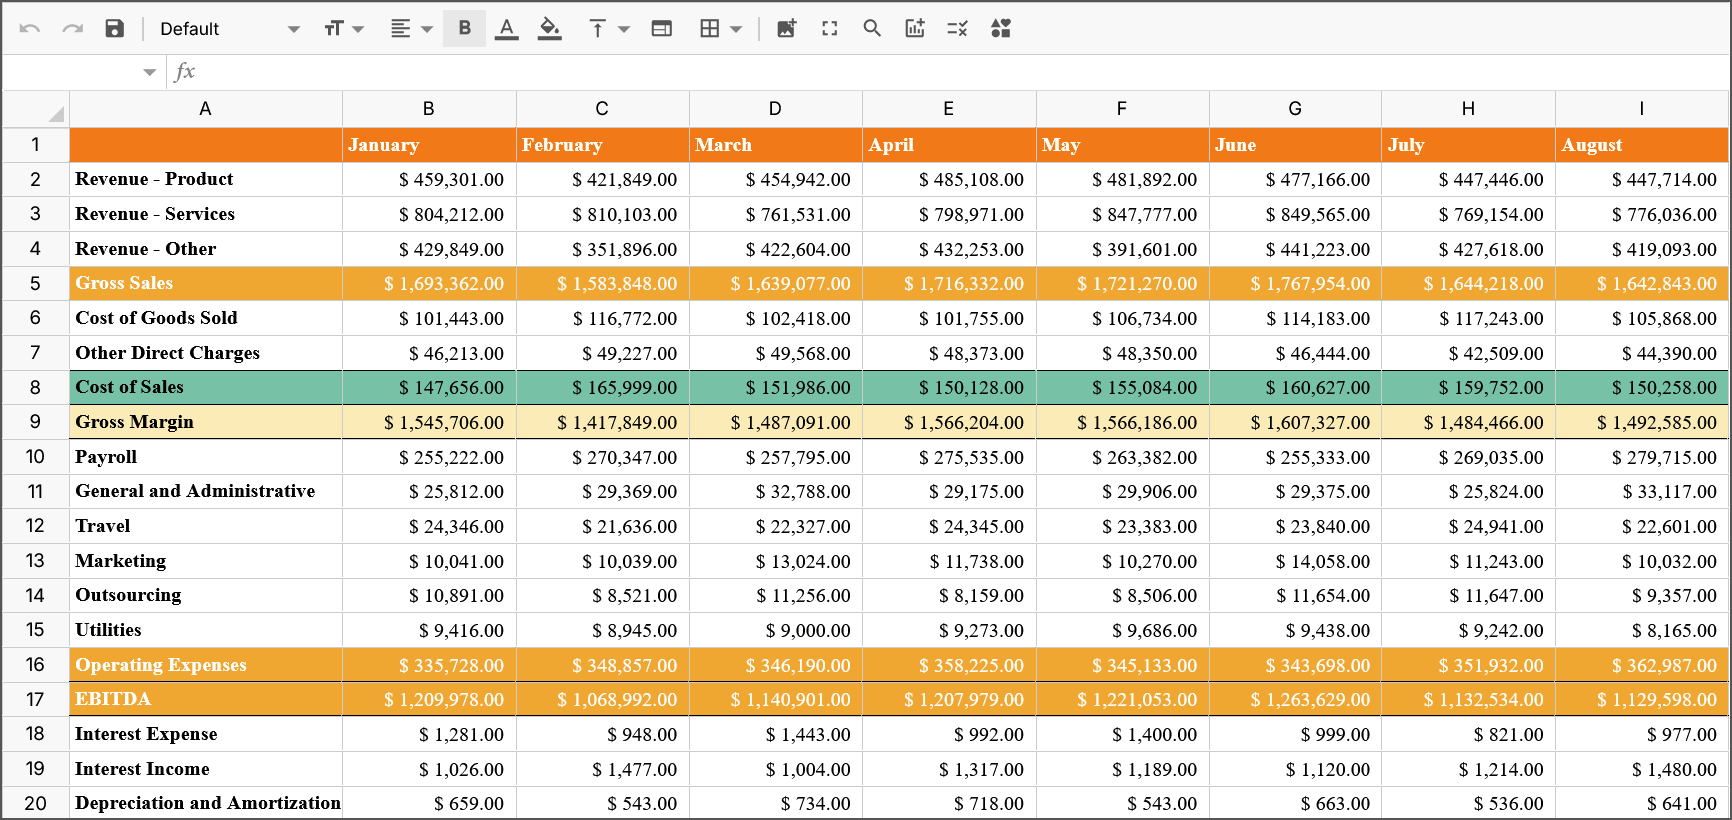This screenshot has width=1732, height=820.
Task: Select column A header
Action: [206, 109]
